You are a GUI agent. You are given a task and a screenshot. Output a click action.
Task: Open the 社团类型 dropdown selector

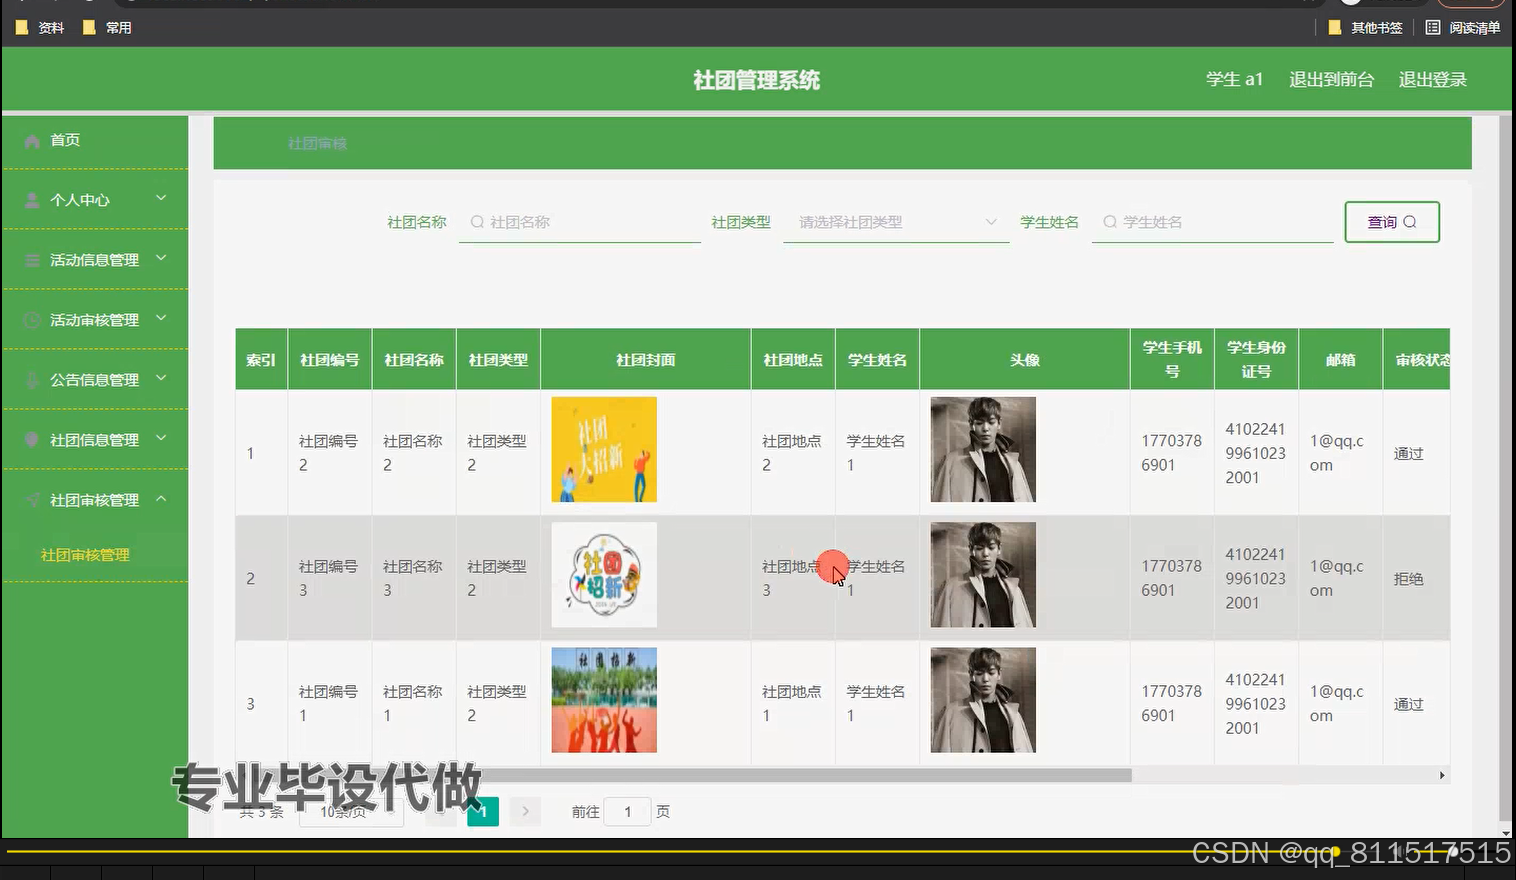coord(896,222)
